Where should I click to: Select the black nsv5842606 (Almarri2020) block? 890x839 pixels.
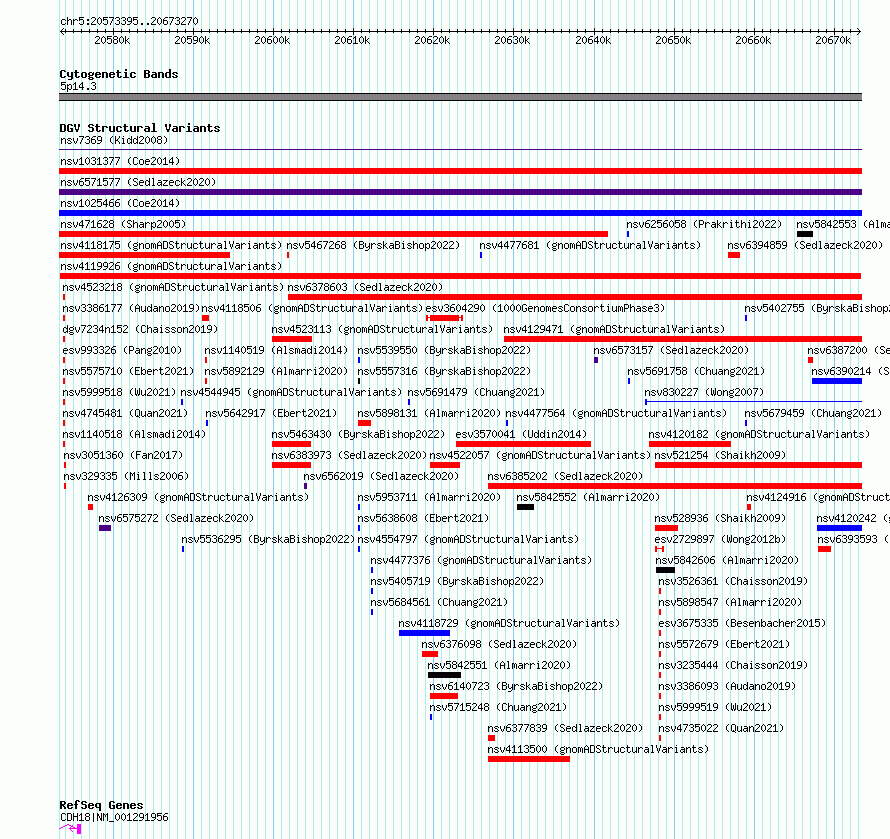[x=665, y=570]
